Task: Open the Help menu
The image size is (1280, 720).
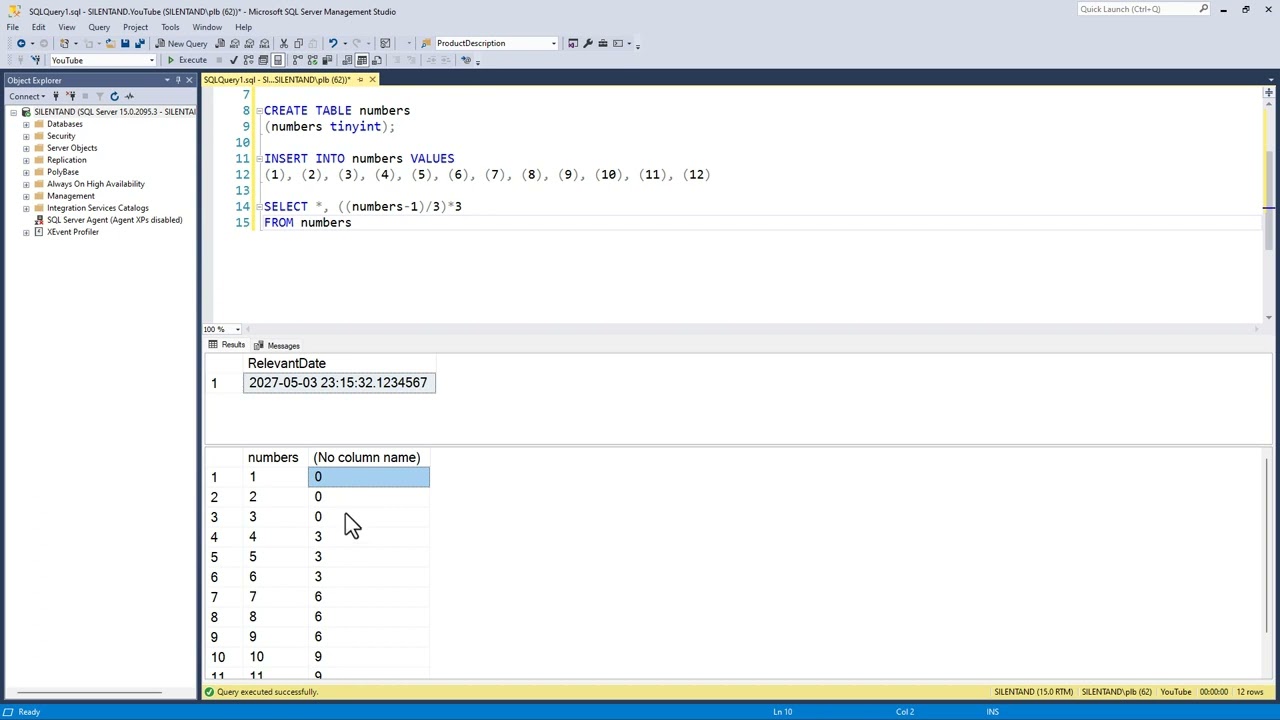Action: tap(243, 27)
